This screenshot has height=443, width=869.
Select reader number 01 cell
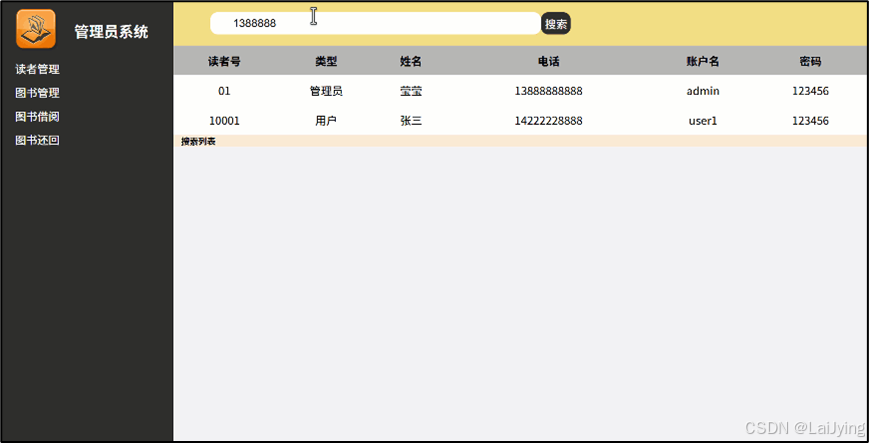click(x=224, y=91)
